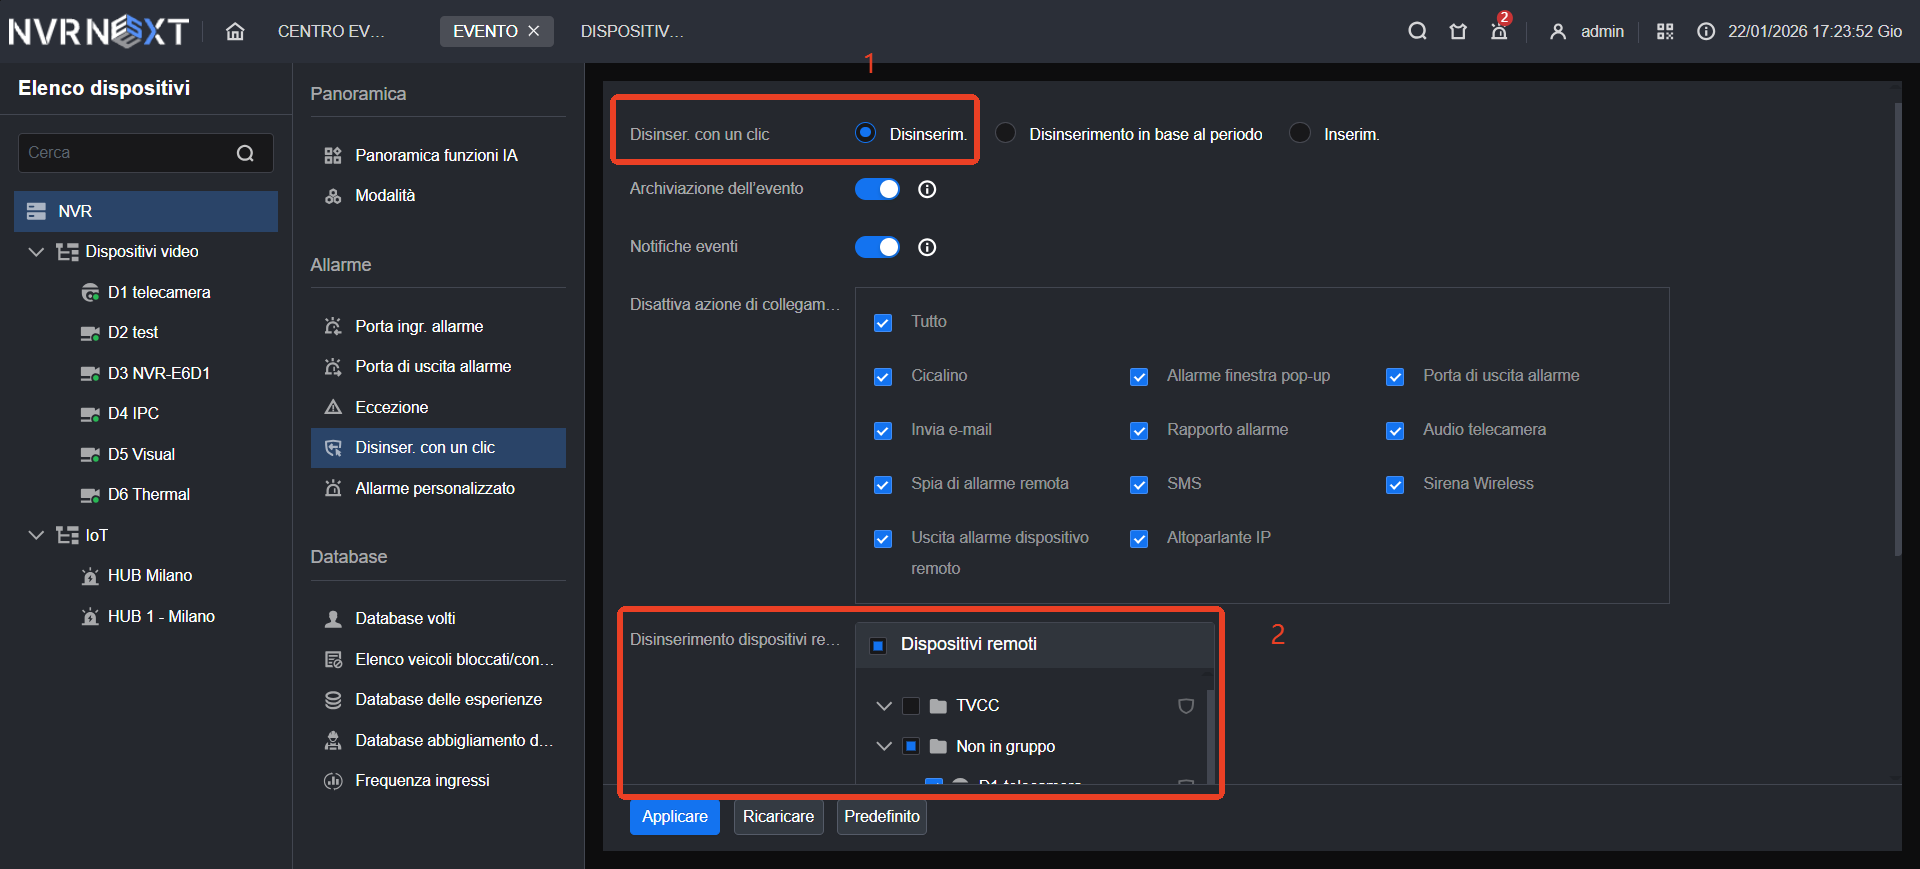Screen dimensions: 1920x869
Task: Select the Inserim. radio button
Action: pyautogui.click(x=1300, y=133)
